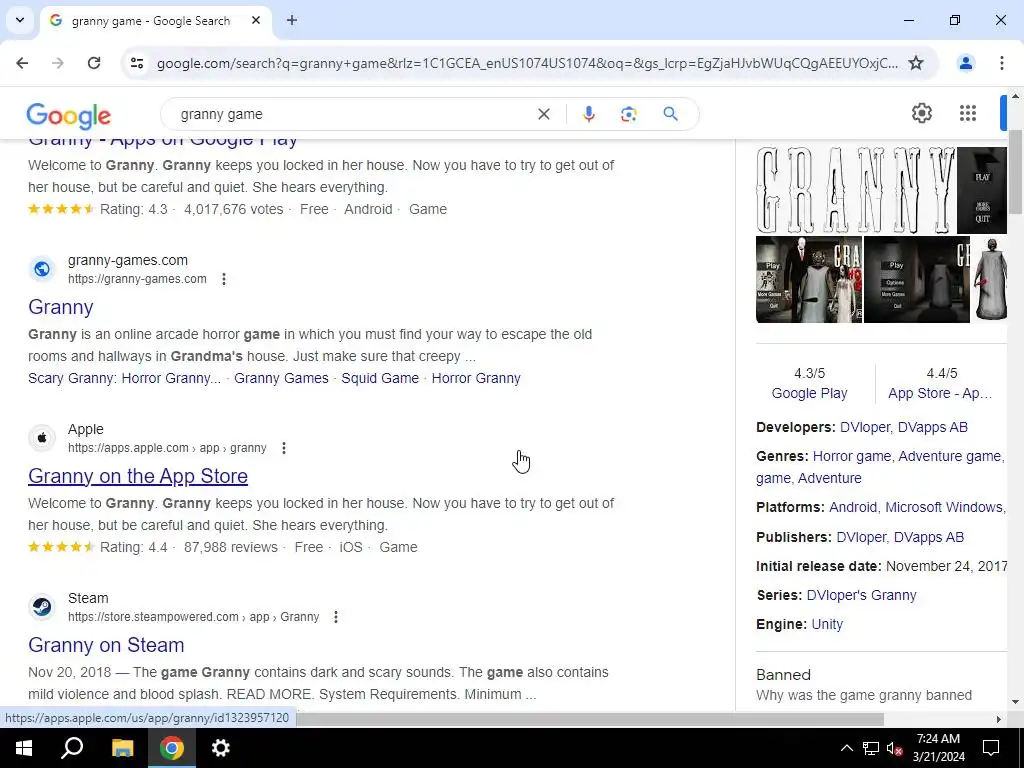
Task: Close the granny game Google Search tab
Action: tap(256, 20)
